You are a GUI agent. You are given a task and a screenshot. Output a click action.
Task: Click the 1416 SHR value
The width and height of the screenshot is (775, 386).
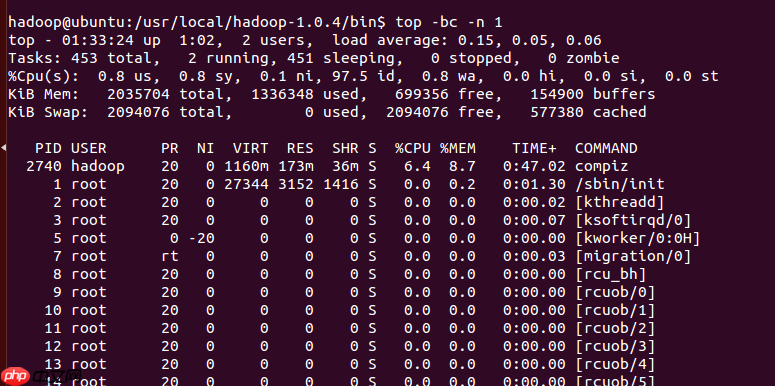pyautogui.click(x=341, y=184)
